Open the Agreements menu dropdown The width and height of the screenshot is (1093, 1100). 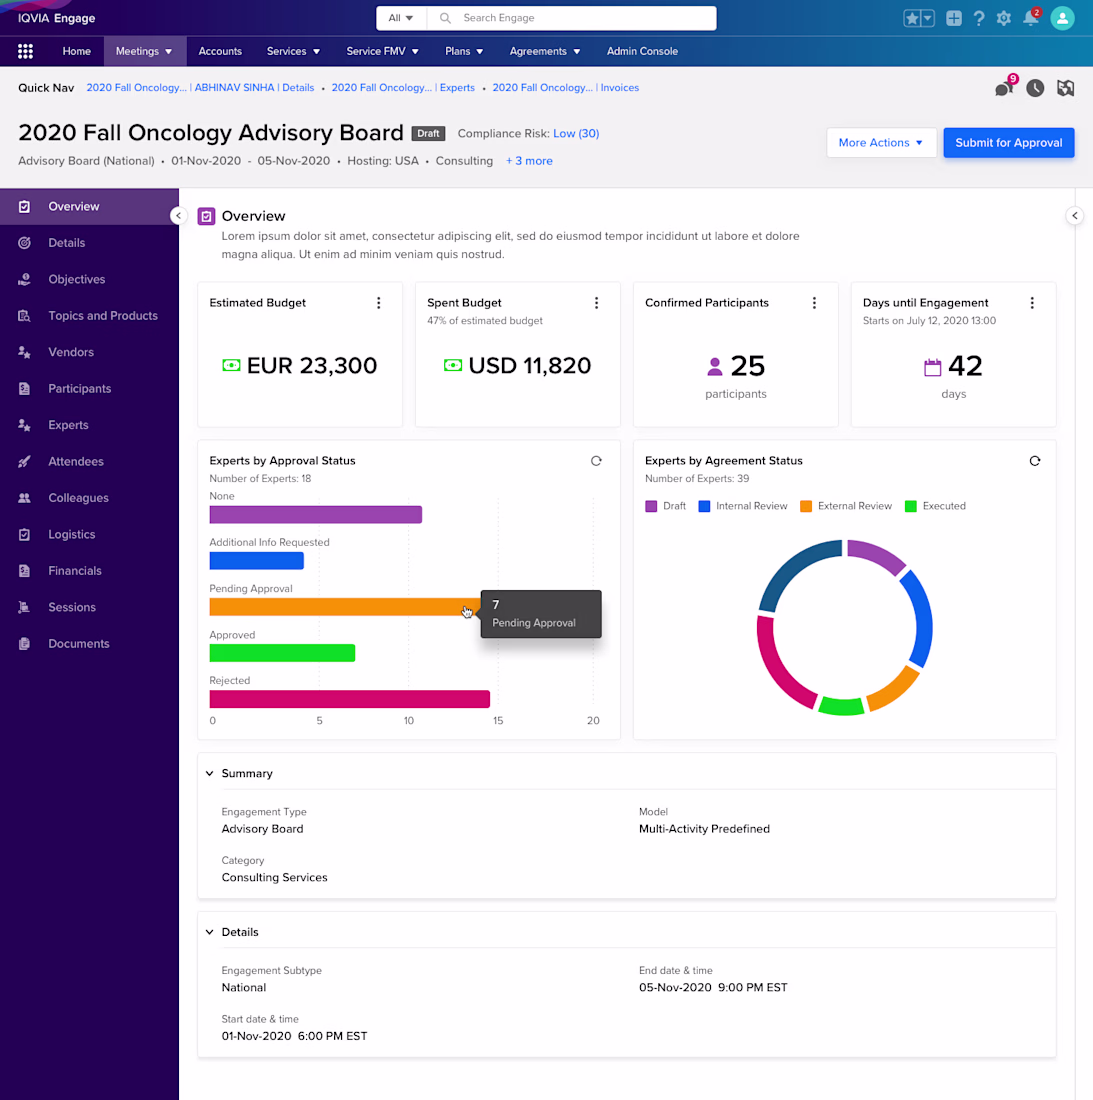click(x=545, y=51)
